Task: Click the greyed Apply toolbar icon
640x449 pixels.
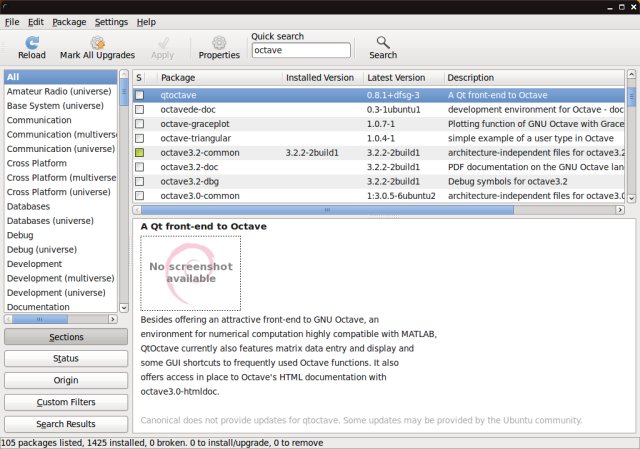Action: 162,43
